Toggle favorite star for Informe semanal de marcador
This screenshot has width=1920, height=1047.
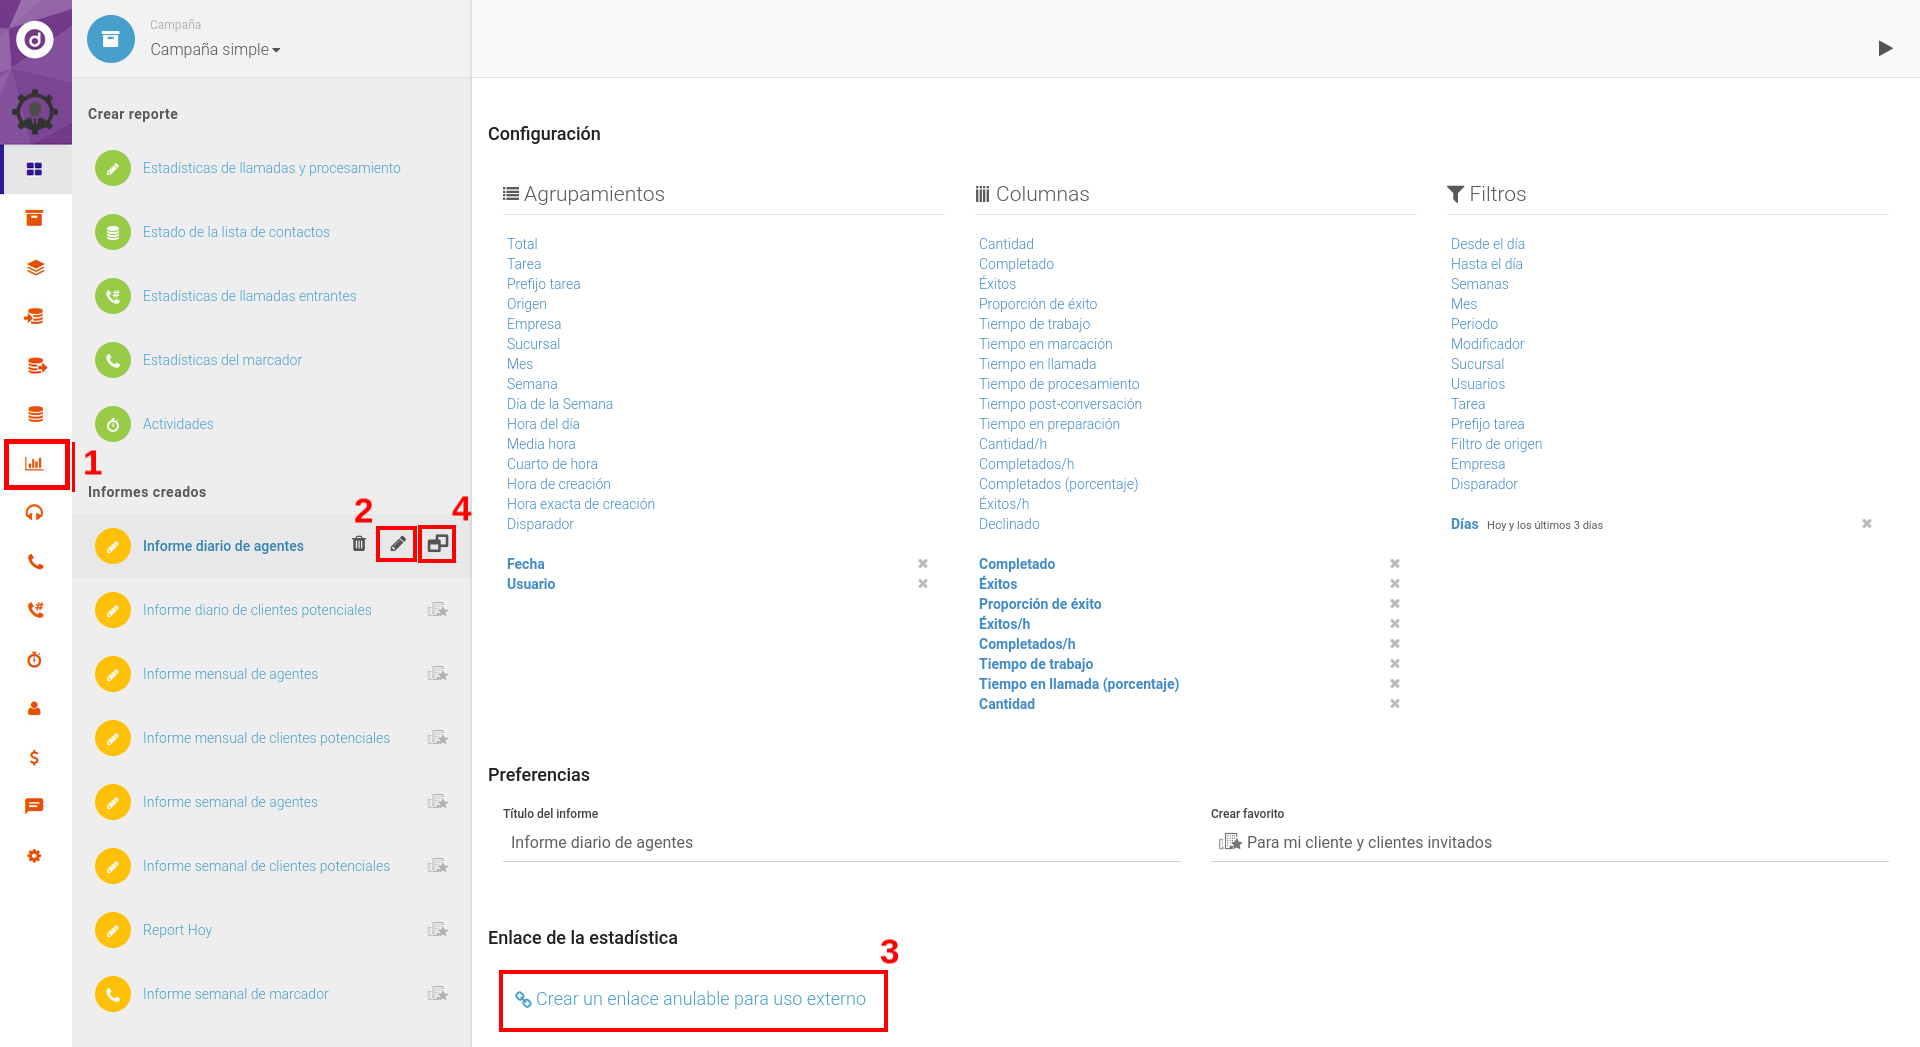point(438,993)
